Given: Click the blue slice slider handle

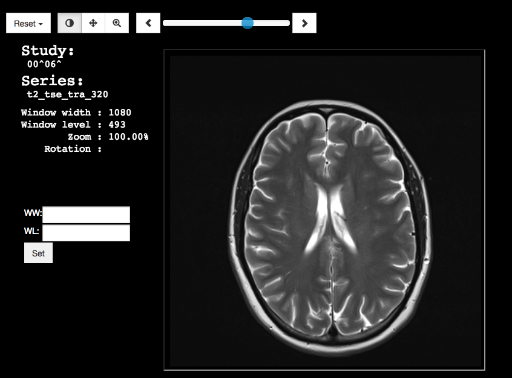Looking at the screenshot, I should [x=247, y=23].
